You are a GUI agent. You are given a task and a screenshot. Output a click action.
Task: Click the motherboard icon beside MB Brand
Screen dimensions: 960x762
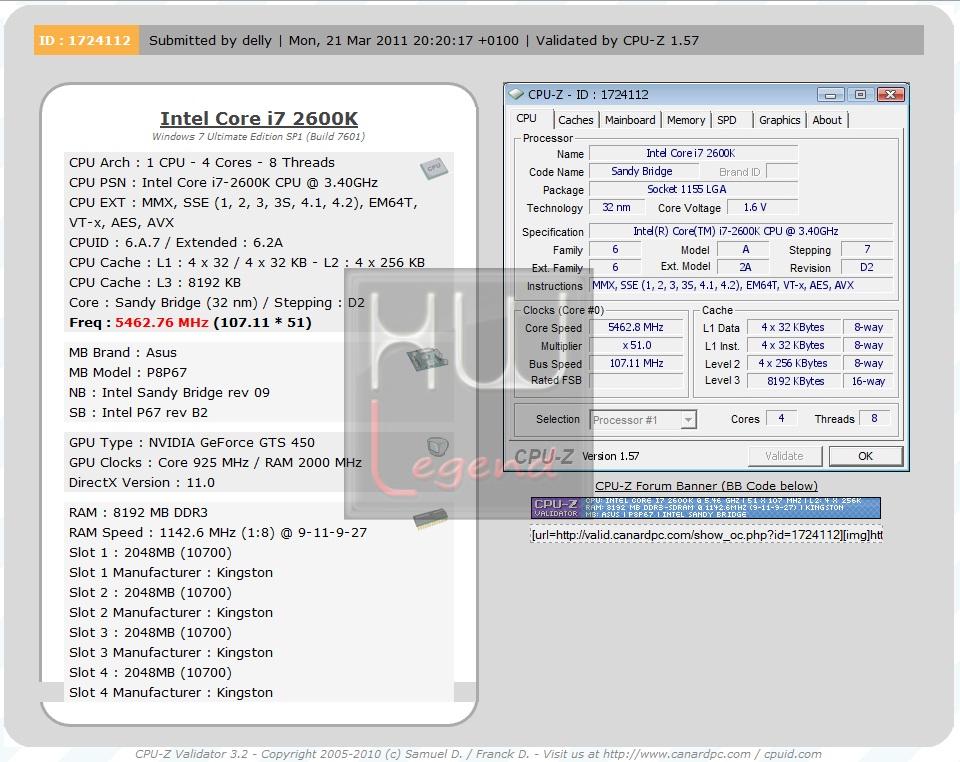pyautogui.click(x=427, y=359)
